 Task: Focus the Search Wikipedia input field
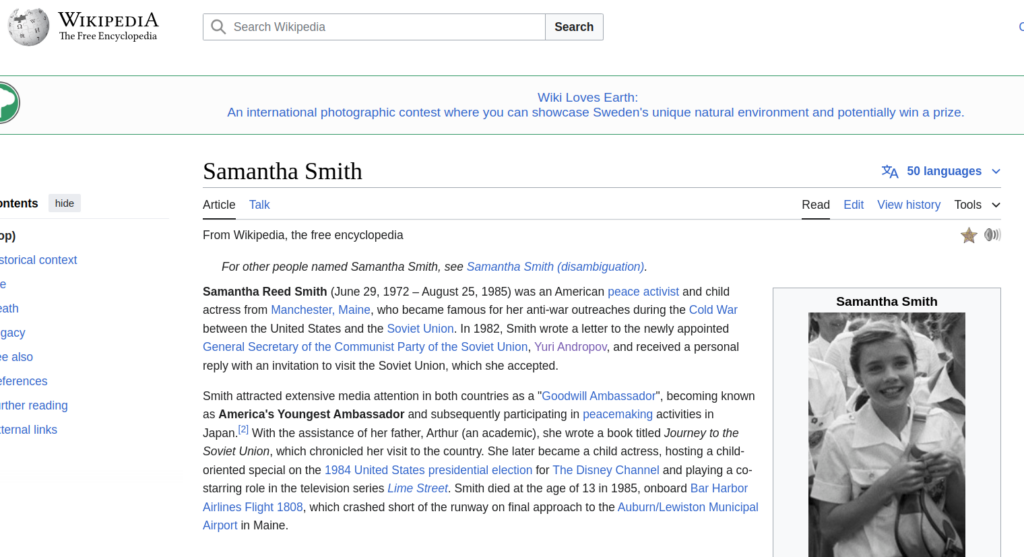click(385, 27)
